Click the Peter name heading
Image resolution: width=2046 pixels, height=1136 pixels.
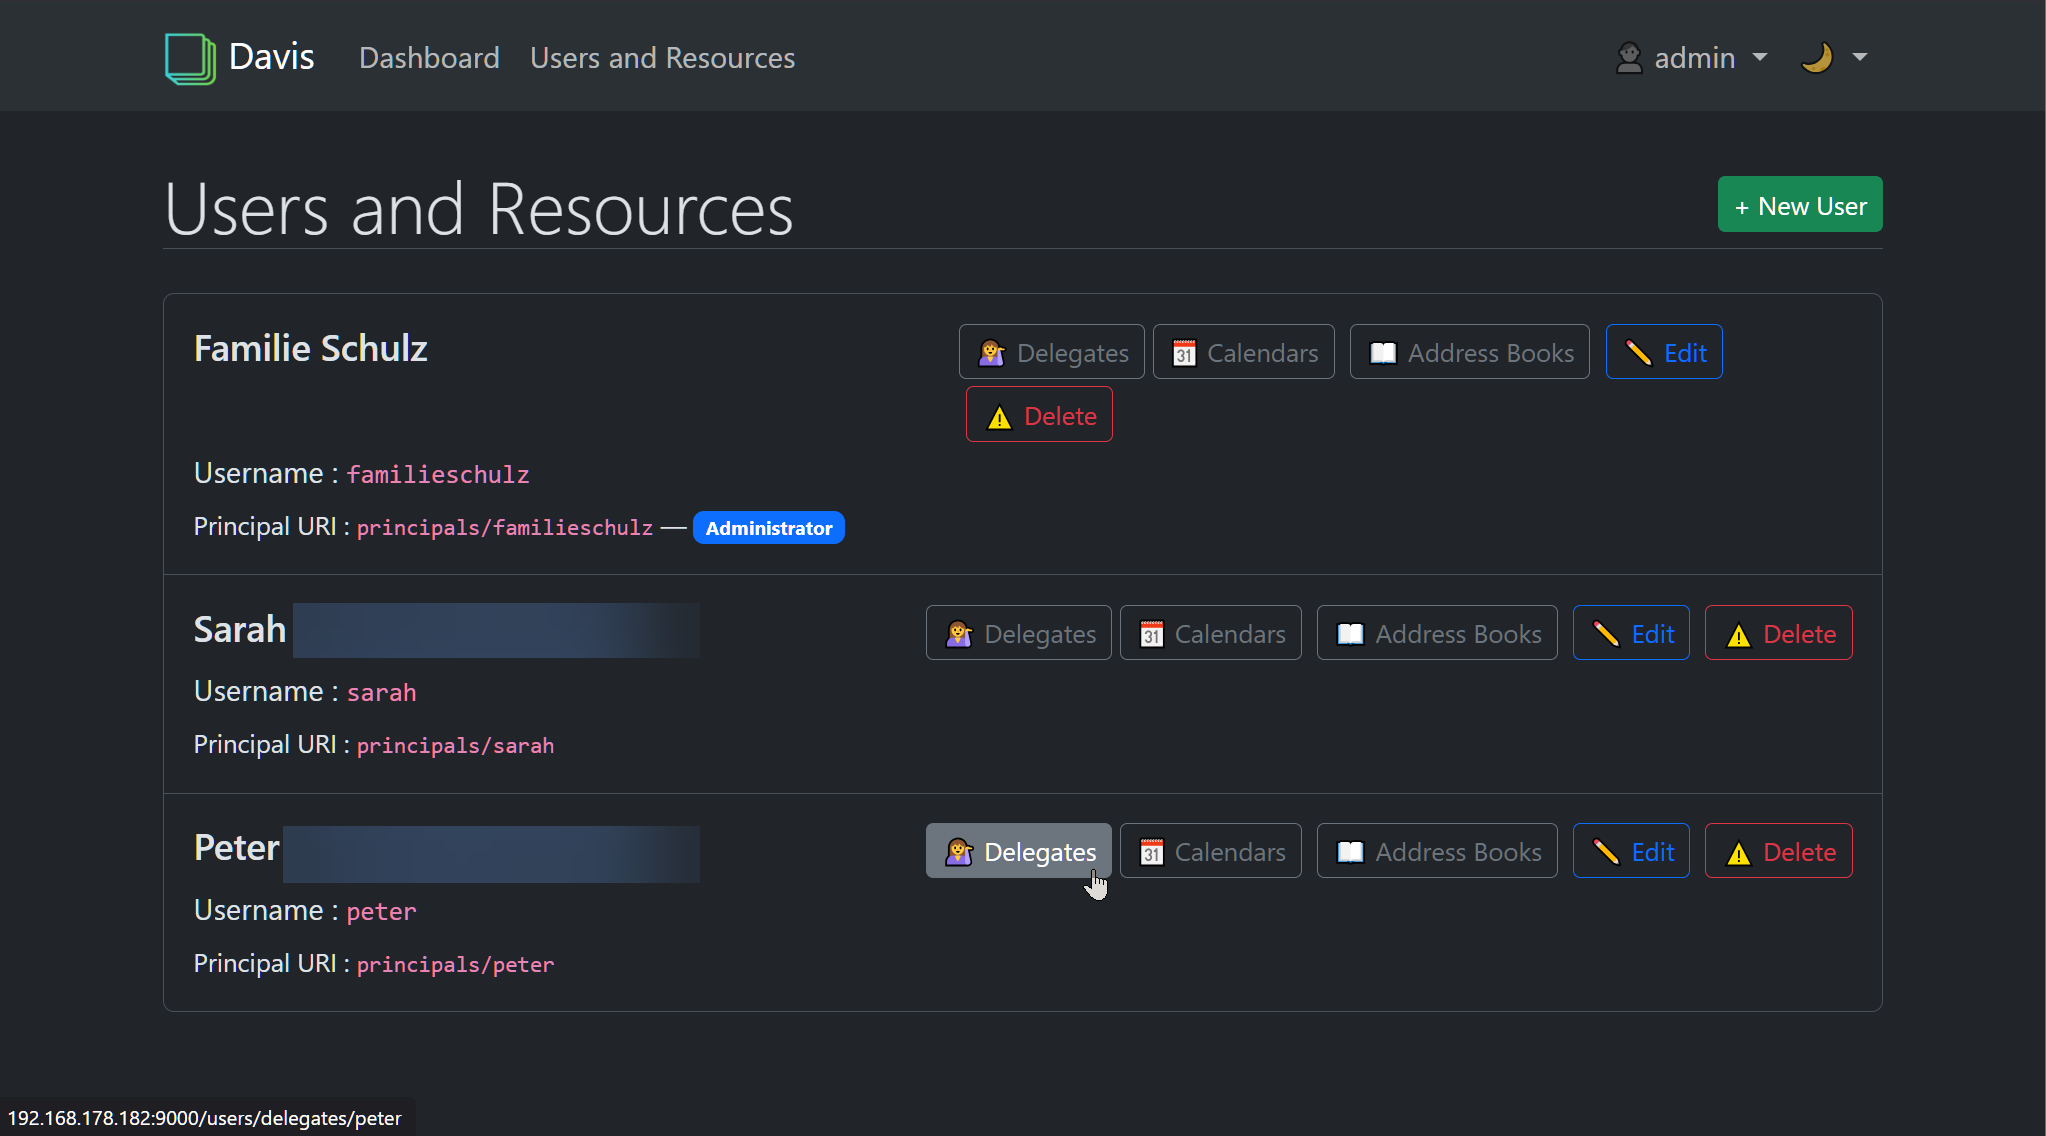click(236, 848)
